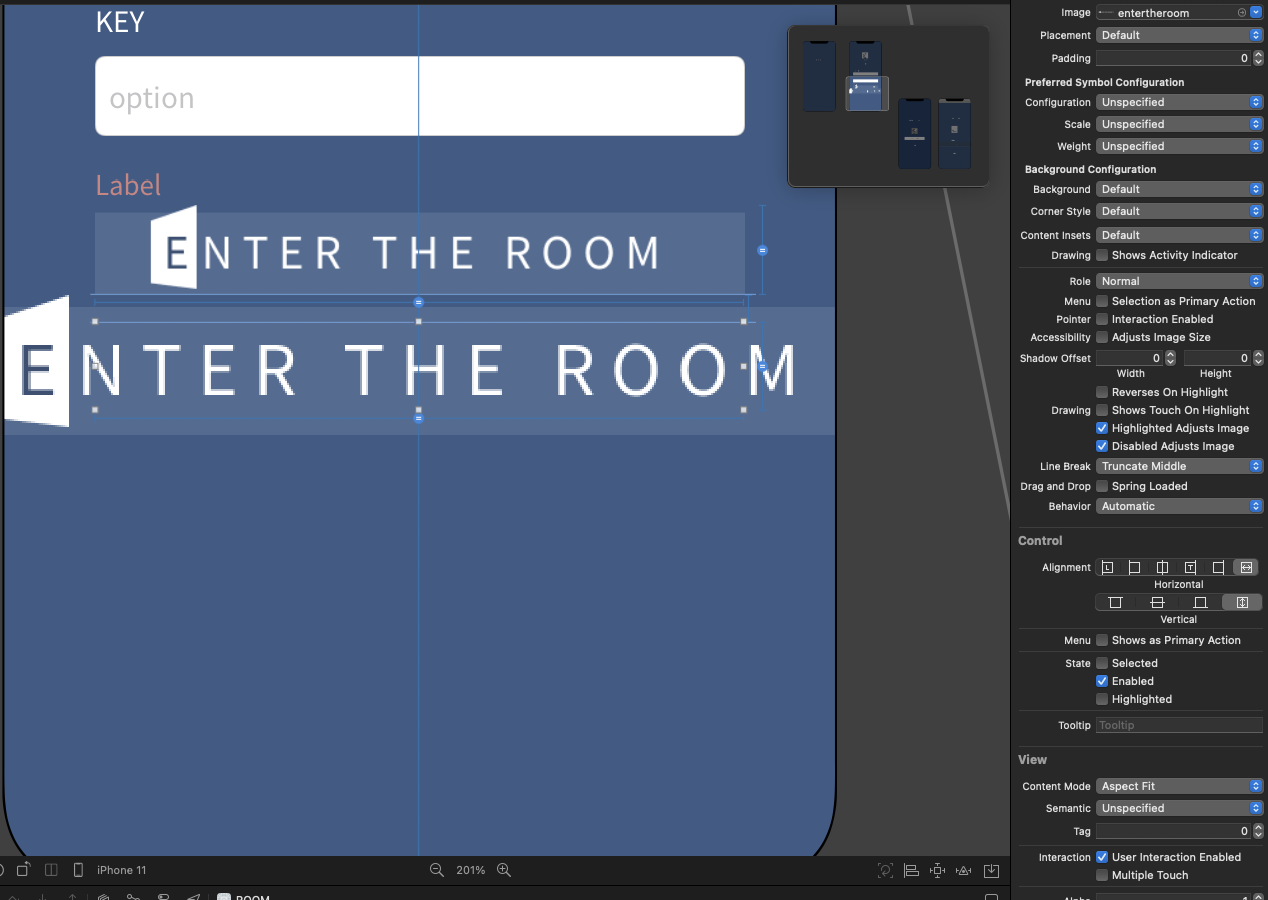This screenshot has height=900, width=1268.
Task: Set horizontal alignment to center
Action: click(1162, 567)
